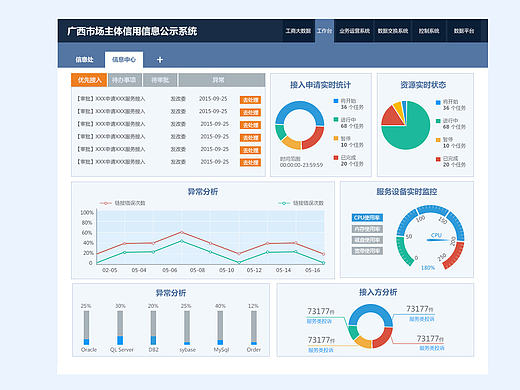Viewport: 520px width, 390px height.
Task: Open 服务类投诉 link on the red connector
Action: tap(432, 348)
